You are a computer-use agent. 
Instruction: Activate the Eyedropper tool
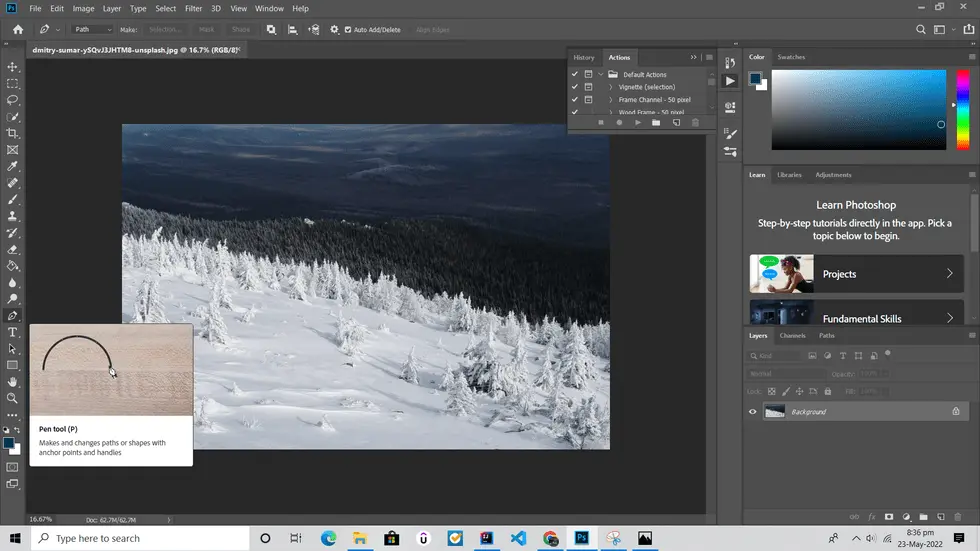coord(13,166)
